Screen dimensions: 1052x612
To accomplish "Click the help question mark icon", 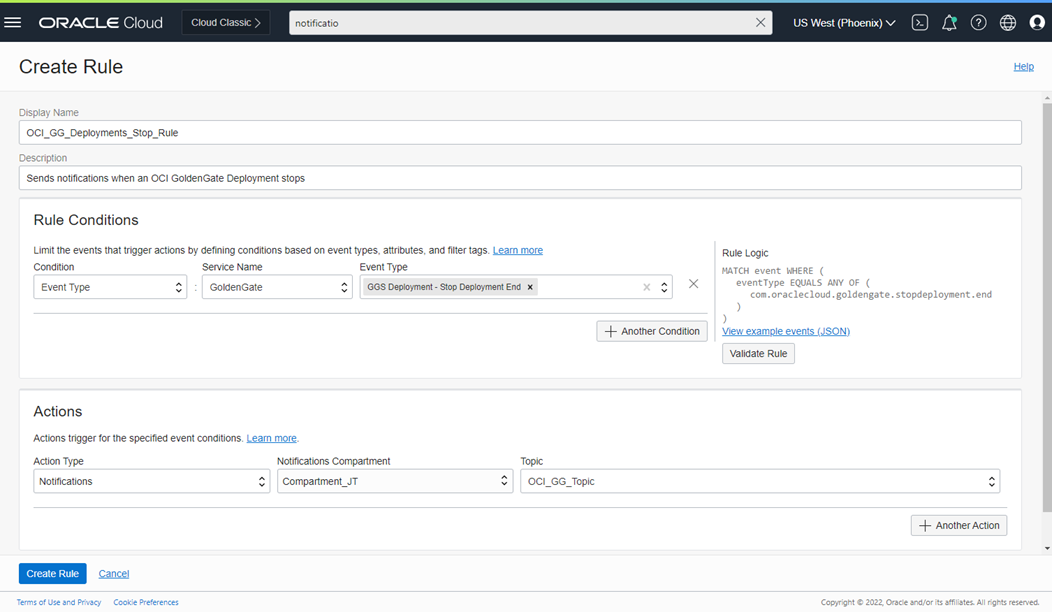I will [979, 22].
